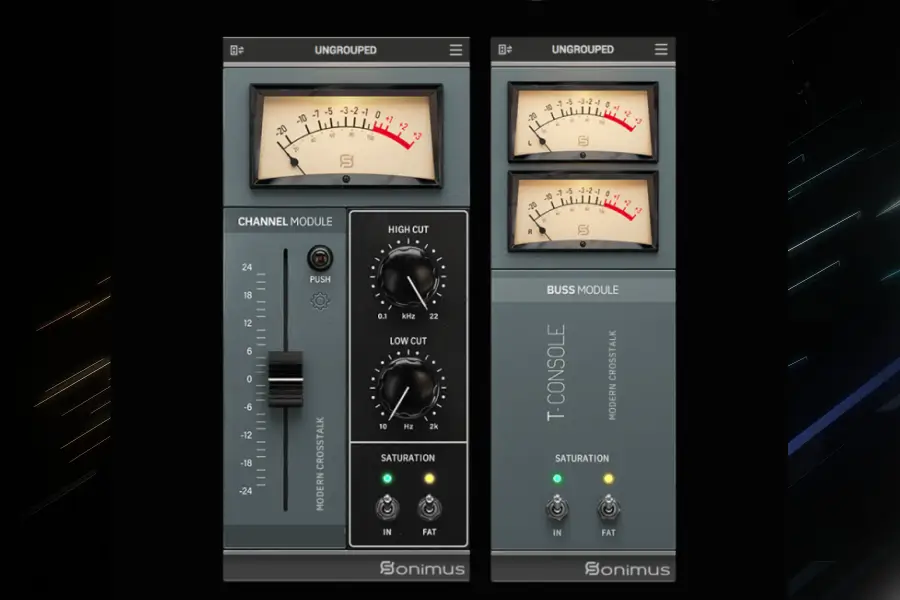Viewport: 900px width, 600px height.
Task: Flip the Channel Module saturation FAT switch
Action: 429,508
